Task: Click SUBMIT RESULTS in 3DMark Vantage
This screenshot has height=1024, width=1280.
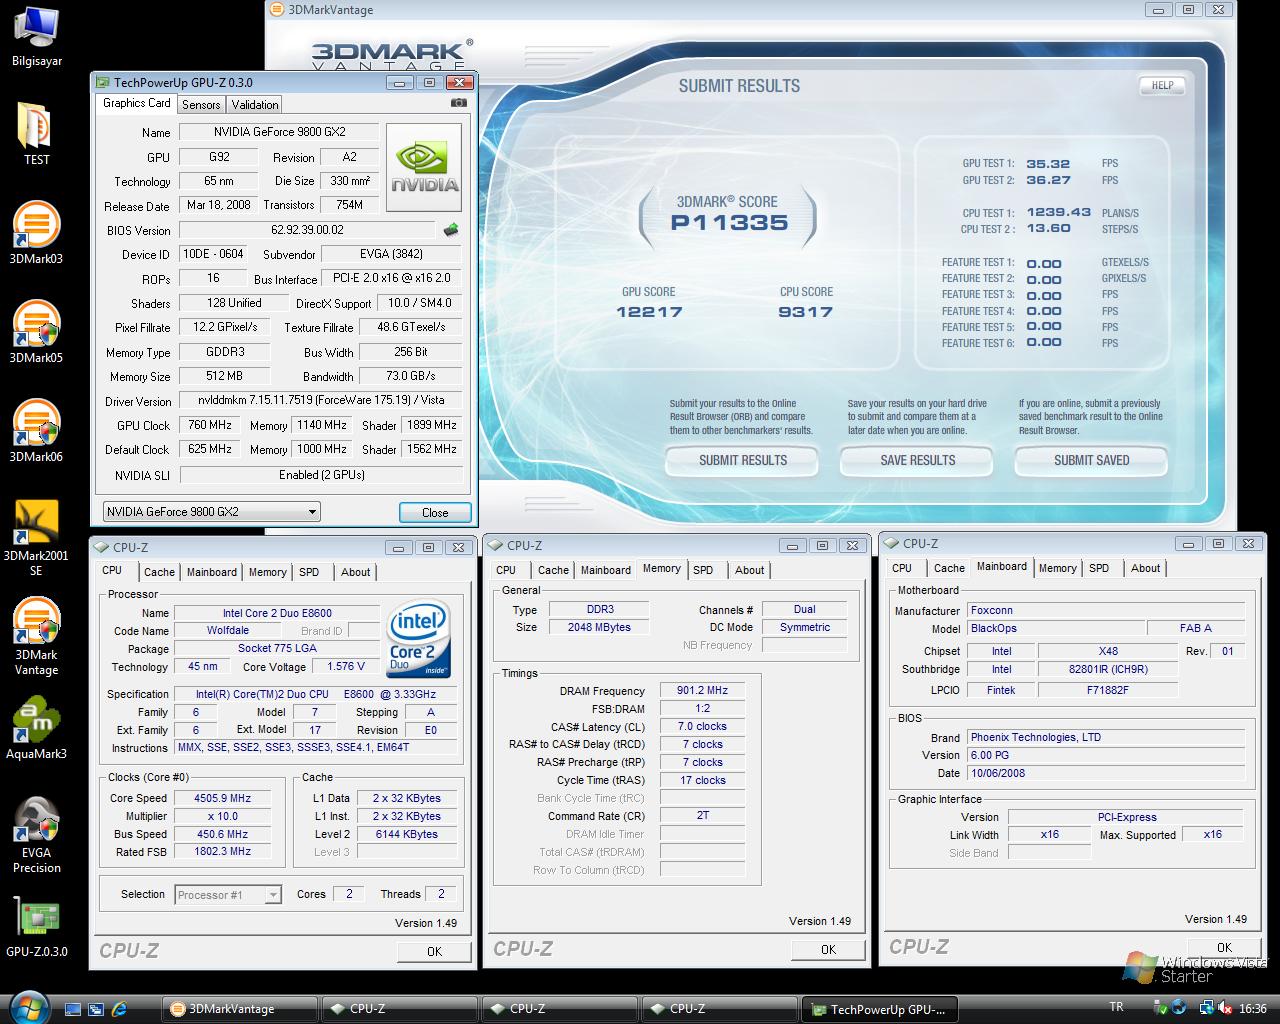Action: coord(743,461)
